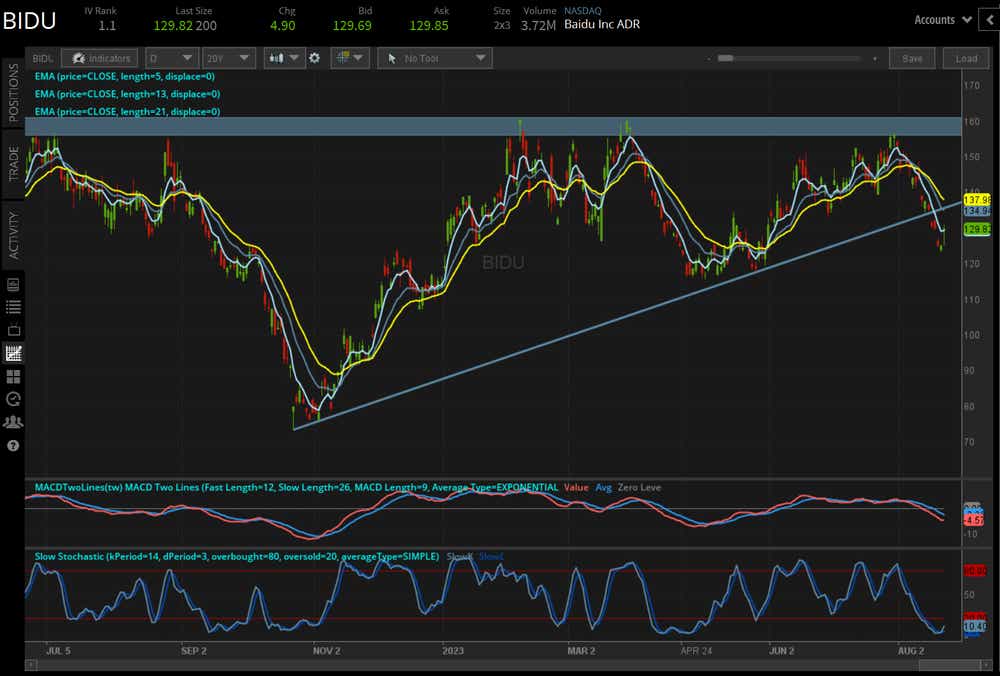The width and height of the screenshot is (1000, 676).
Task: Click the BIDU ticker symbol in header
Action: 29,20
